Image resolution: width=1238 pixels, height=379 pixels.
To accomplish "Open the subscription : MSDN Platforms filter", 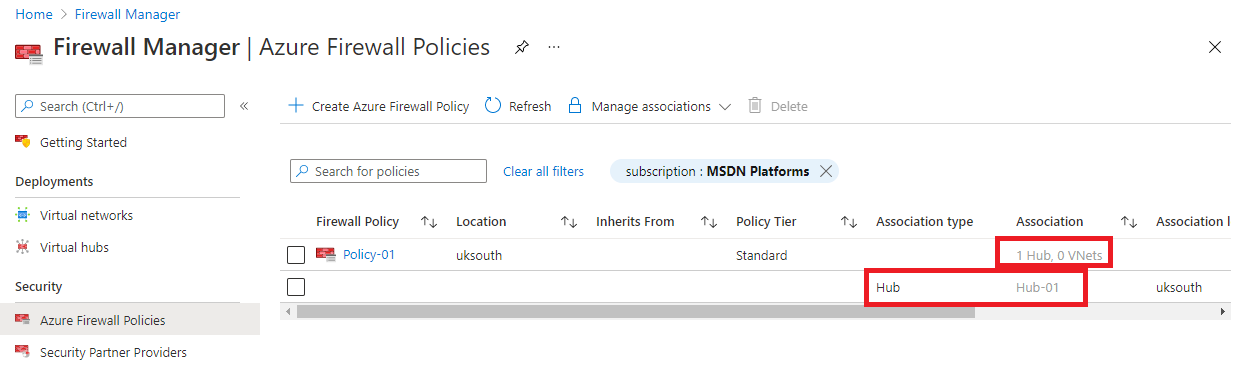I will [x=717, y=171].
